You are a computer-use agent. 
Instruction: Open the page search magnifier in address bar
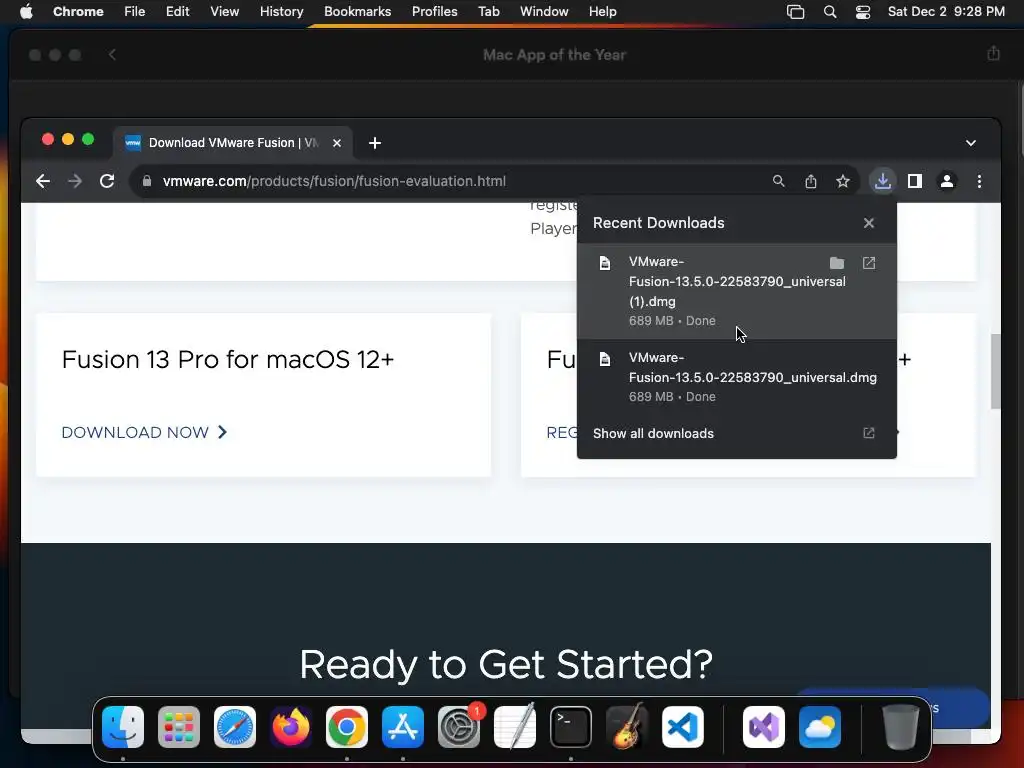coord(778,181)
